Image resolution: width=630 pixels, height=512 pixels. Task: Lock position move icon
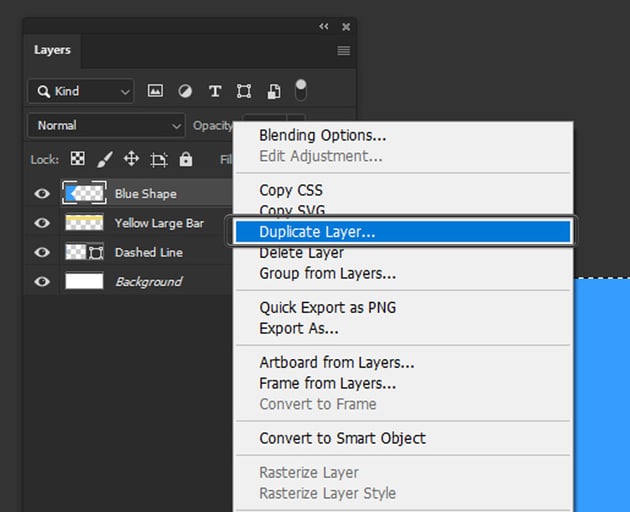(131, 159)
